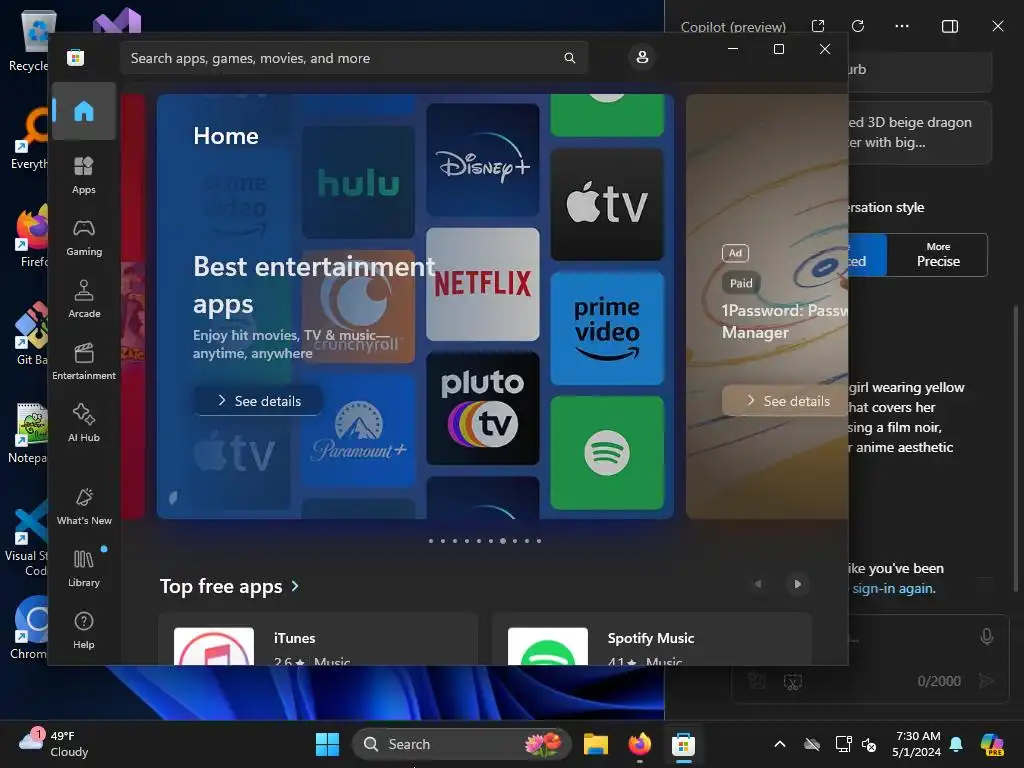
Task: Select the Disney+ tile in banner
Action: pos(483,160)
